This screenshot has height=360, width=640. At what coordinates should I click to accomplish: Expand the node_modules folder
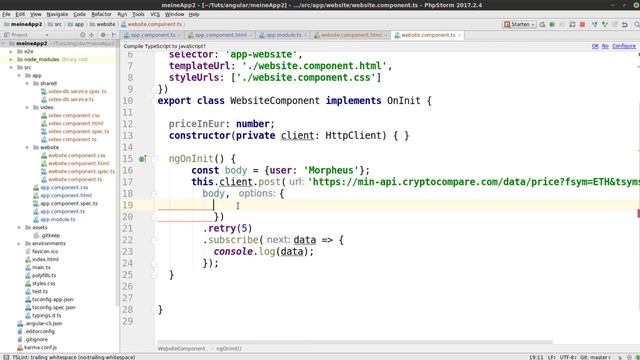tap(11, 60)
